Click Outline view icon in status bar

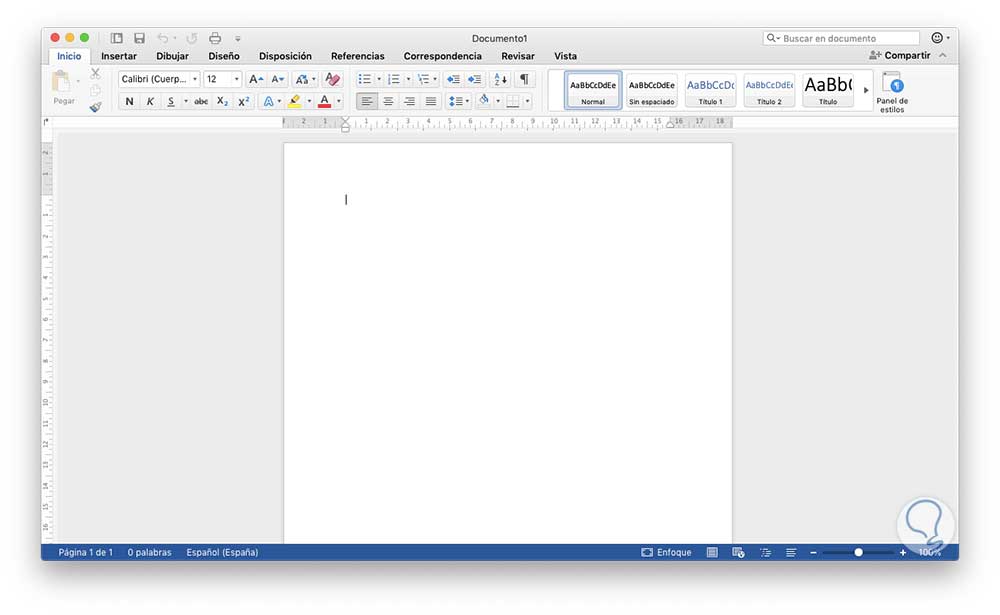point(765,552)
